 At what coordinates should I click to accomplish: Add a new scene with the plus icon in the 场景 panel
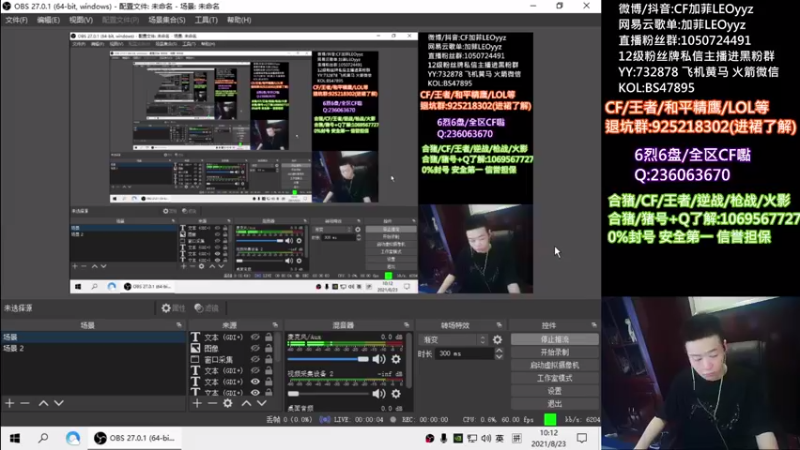coord(10,403)
